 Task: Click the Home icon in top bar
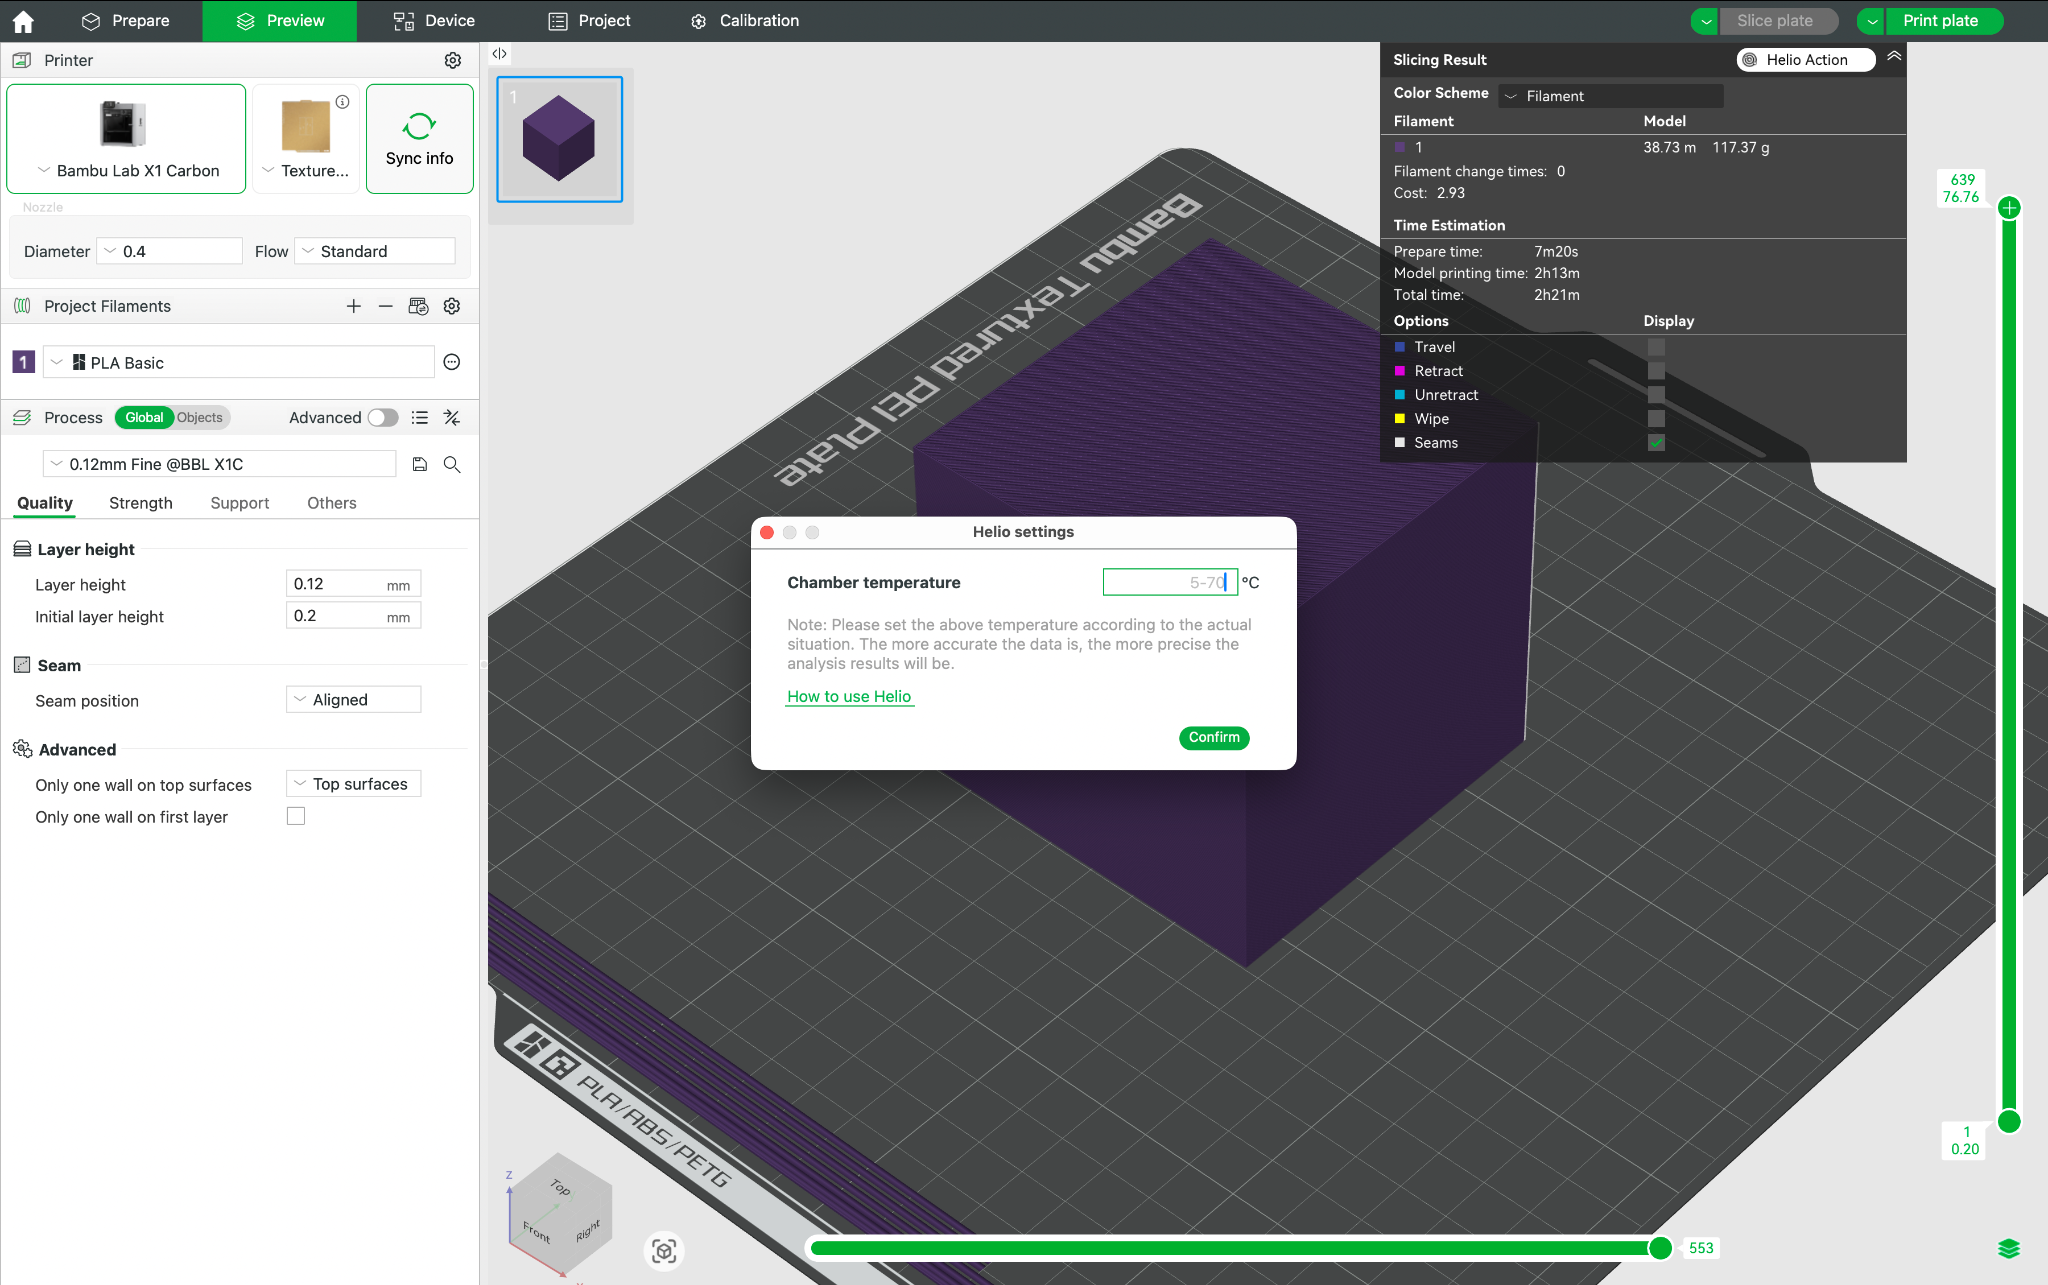[22, 21]
